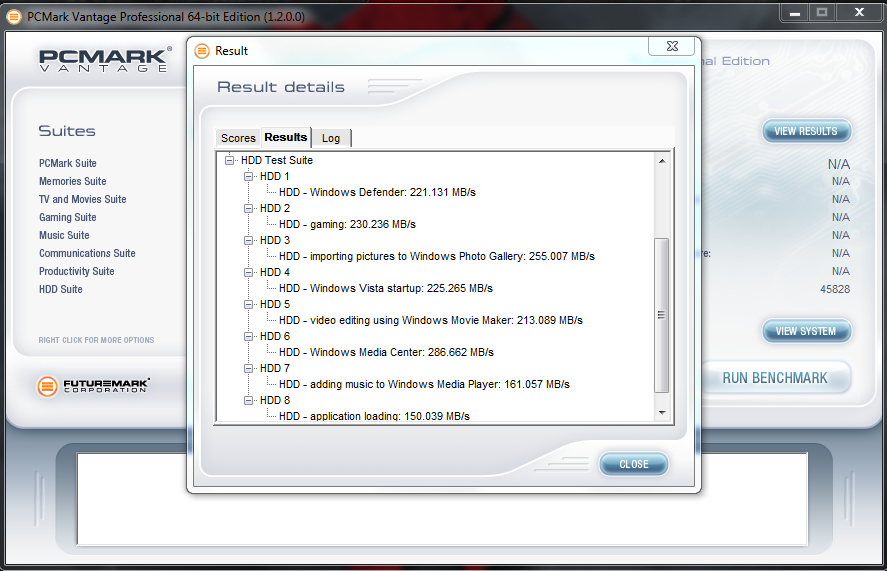Collapse the HDD 8 node
This screenshot has height=571, width=887.
pyautogui.click(x=248, y=400)
